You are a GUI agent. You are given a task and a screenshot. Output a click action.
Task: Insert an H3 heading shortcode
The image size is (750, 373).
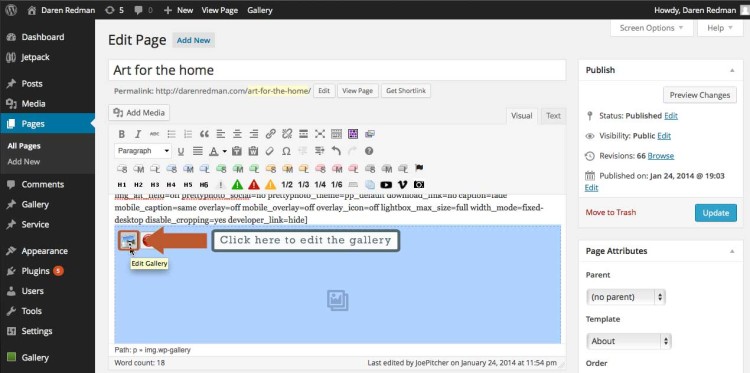(x=154, y=185)
